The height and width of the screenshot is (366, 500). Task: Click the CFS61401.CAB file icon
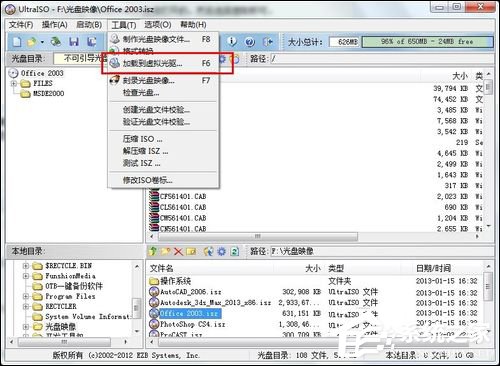(154, 196)
